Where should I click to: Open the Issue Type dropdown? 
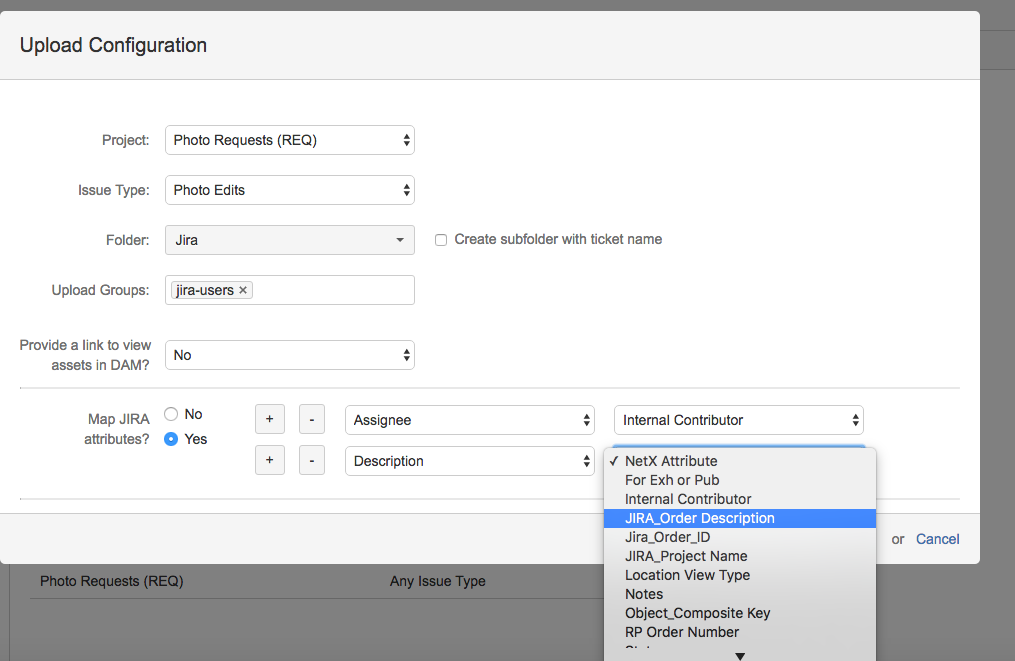(x=289, y=190)
